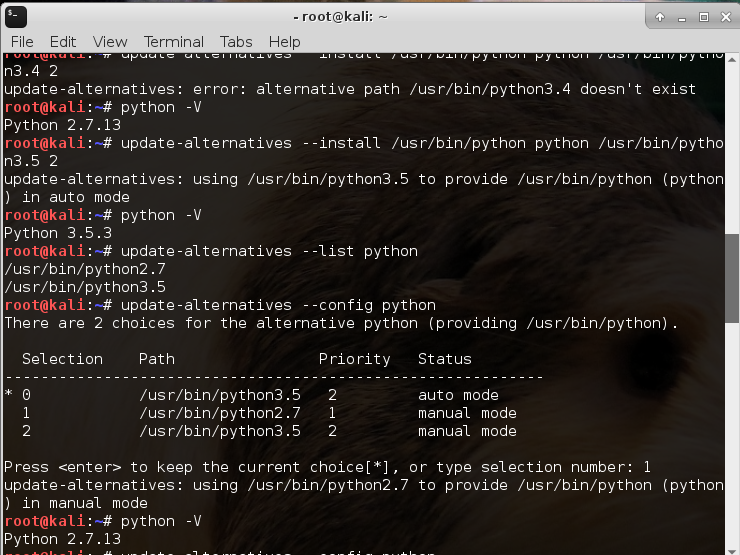Open the Edit menu
The height and width of the screenshot is (555, 740).
tap(63, 41)
